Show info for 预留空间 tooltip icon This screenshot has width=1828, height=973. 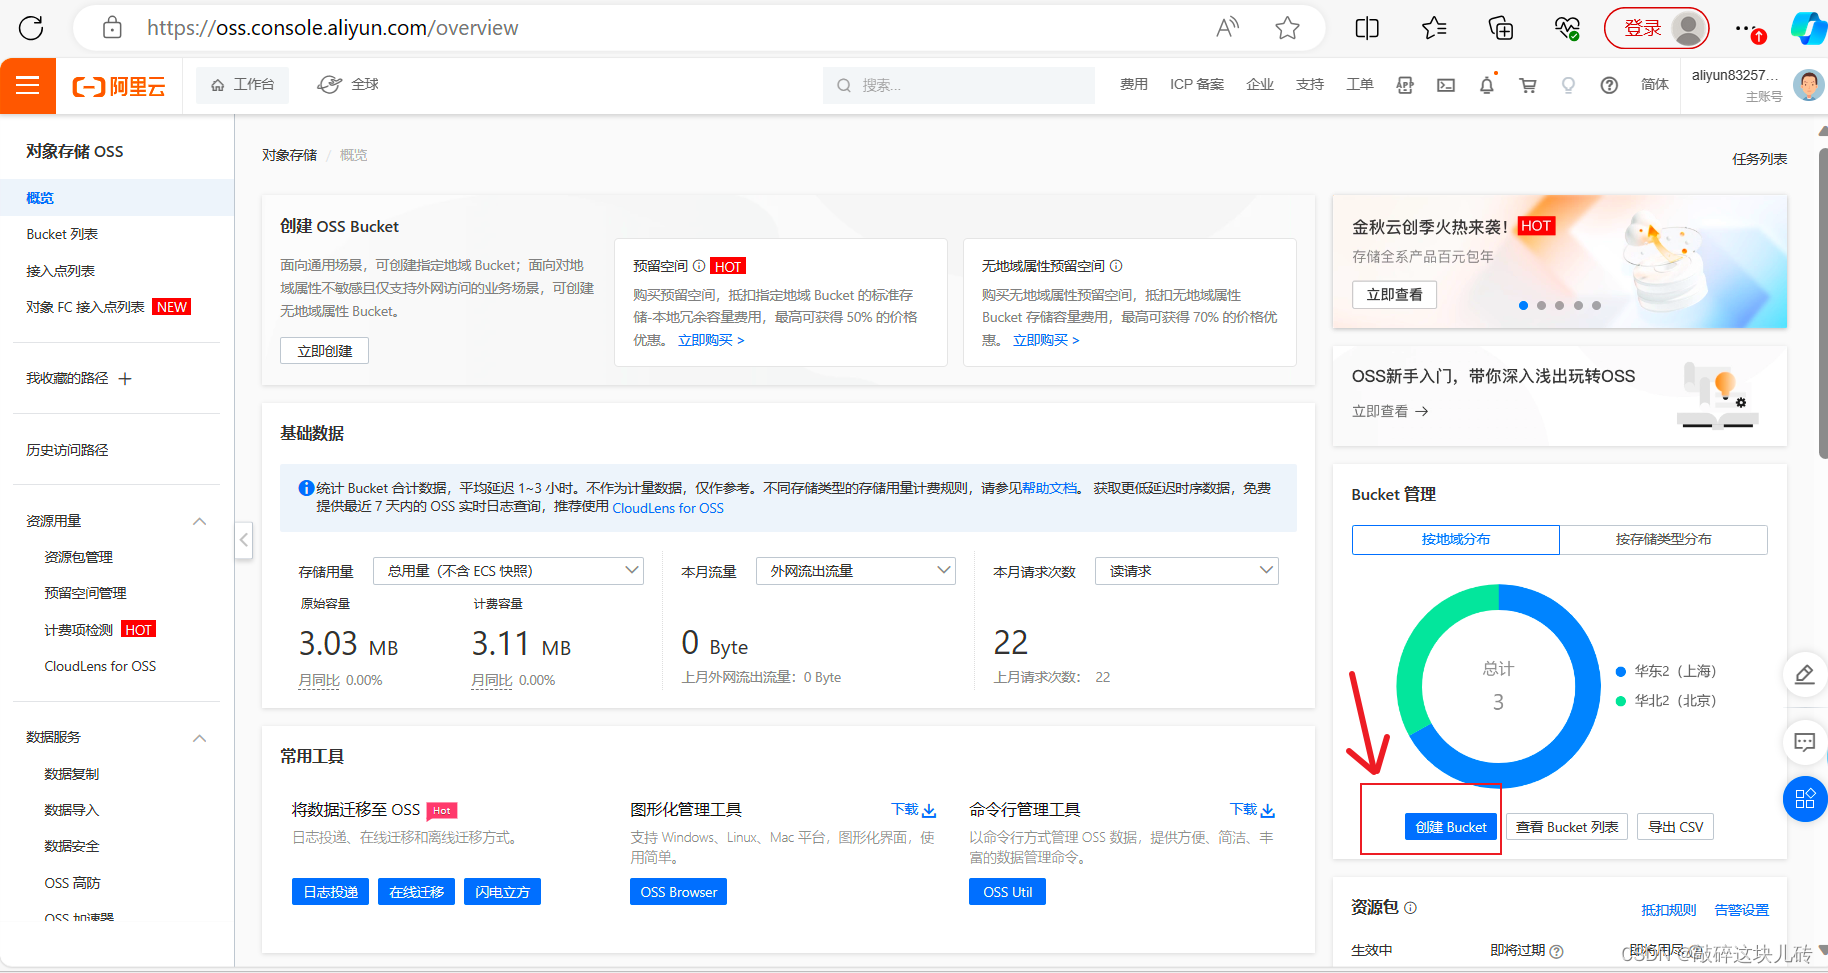(699, 266)
